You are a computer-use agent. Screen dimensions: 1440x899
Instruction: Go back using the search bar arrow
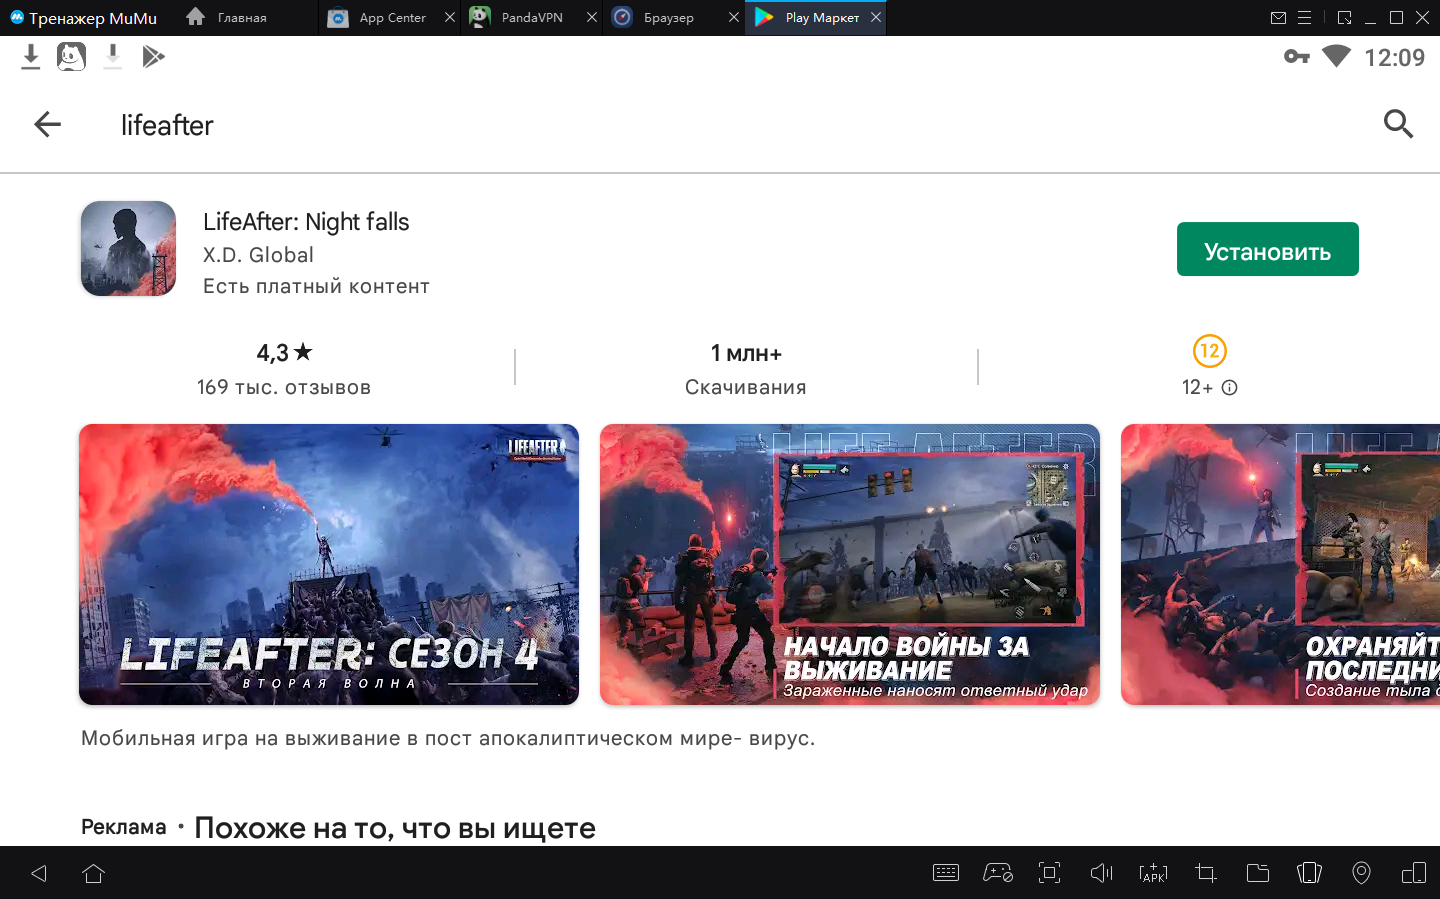47,125
